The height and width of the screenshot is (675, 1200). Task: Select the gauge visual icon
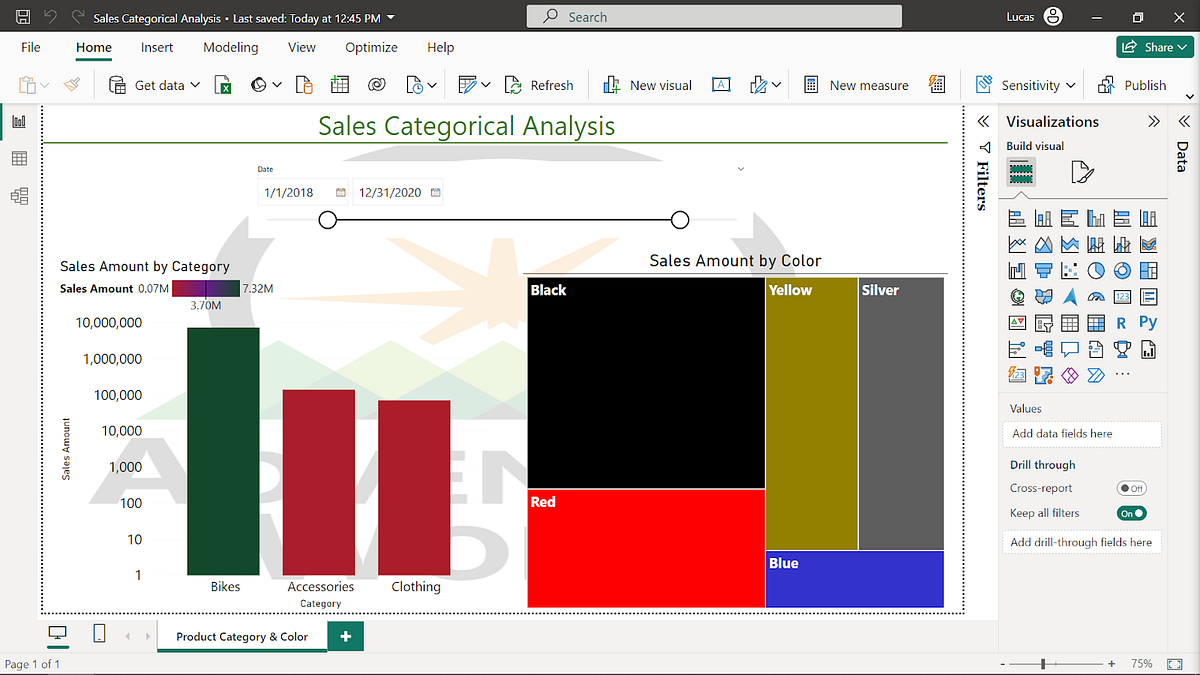click(1096, 296)
